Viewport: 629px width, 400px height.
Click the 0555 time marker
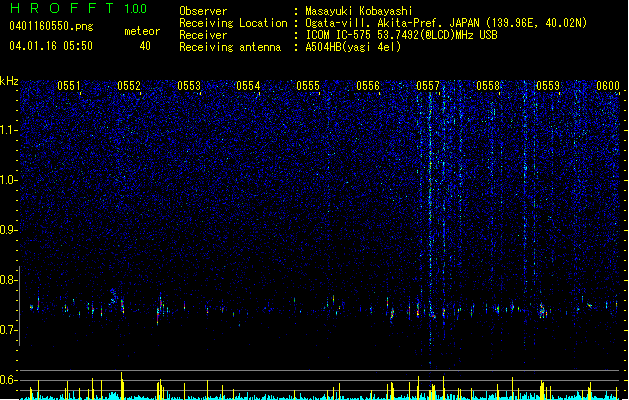pyautogui.click(x=308, y=86)
